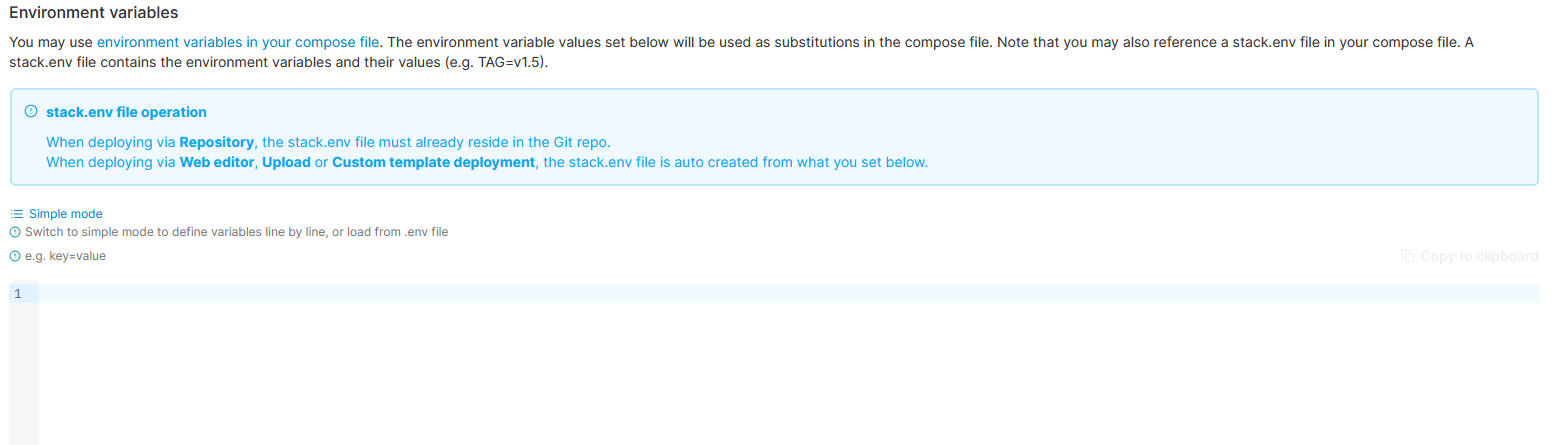Click the Environment variables section heading
This screenshot has width=1552, height=445.
click(x=94, y=13)
